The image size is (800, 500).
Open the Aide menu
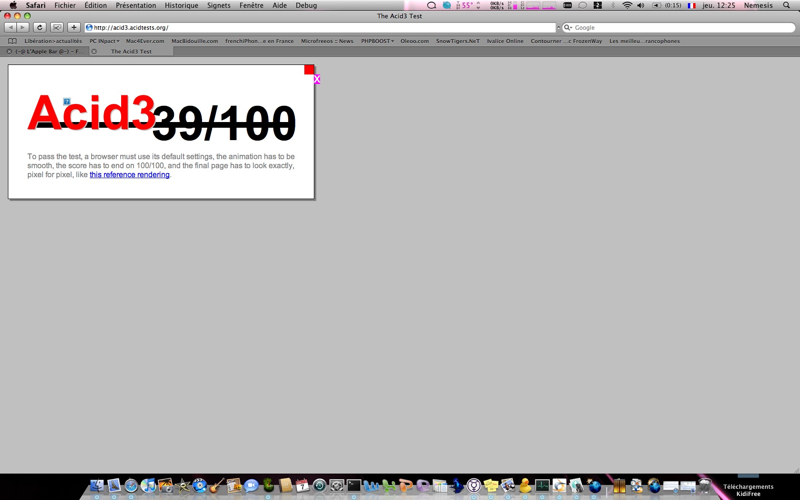pos(279,5)
